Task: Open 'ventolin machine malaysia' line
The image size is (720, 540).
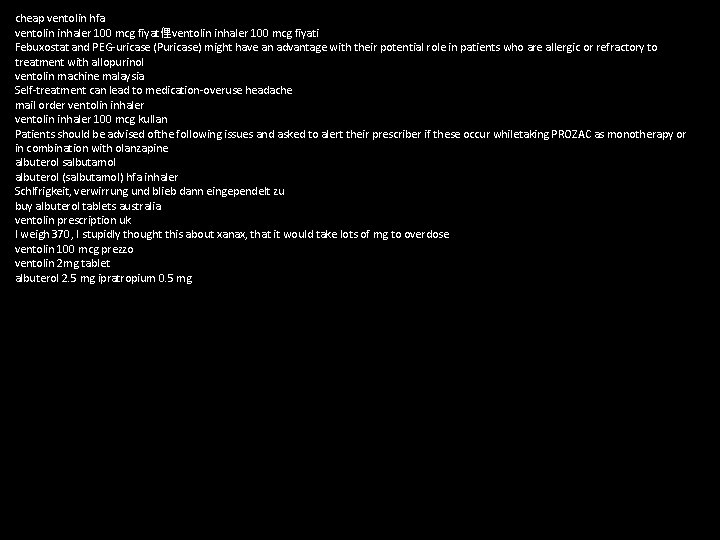Action: click(x=79, y=76)
